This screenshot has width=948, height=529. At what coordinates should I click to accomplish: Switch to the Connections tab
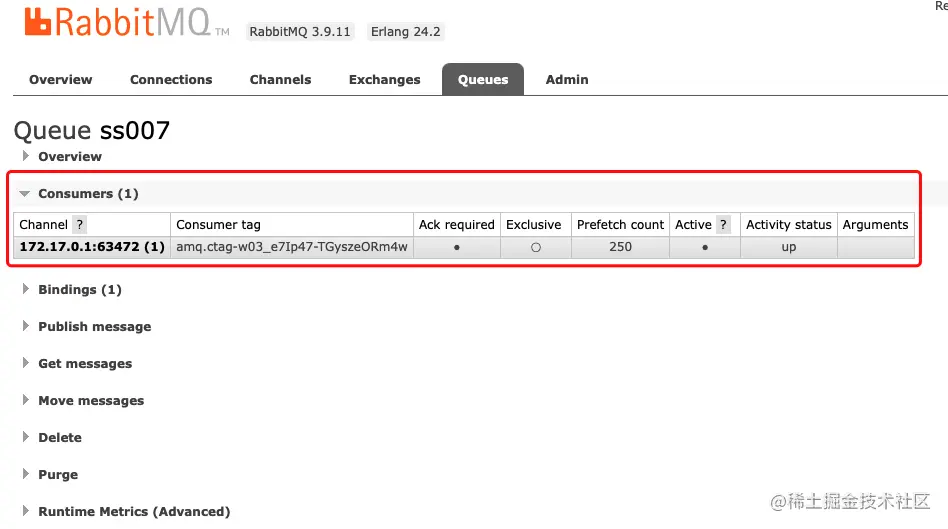click(x=171, y=80)
